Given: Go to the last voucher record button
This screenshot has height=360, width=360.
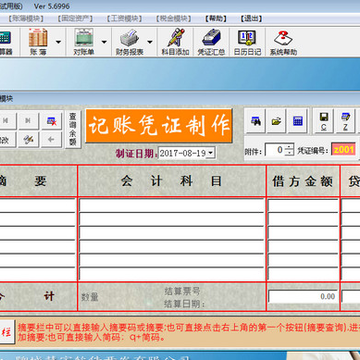Looking at the screenshot, I should tap(28, 121).
